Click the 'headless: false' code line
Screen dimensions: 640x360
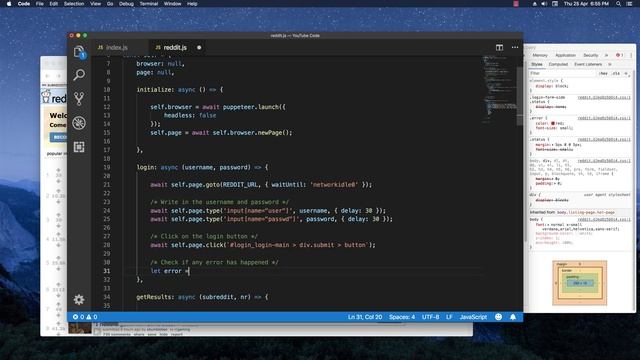point(190,116)
